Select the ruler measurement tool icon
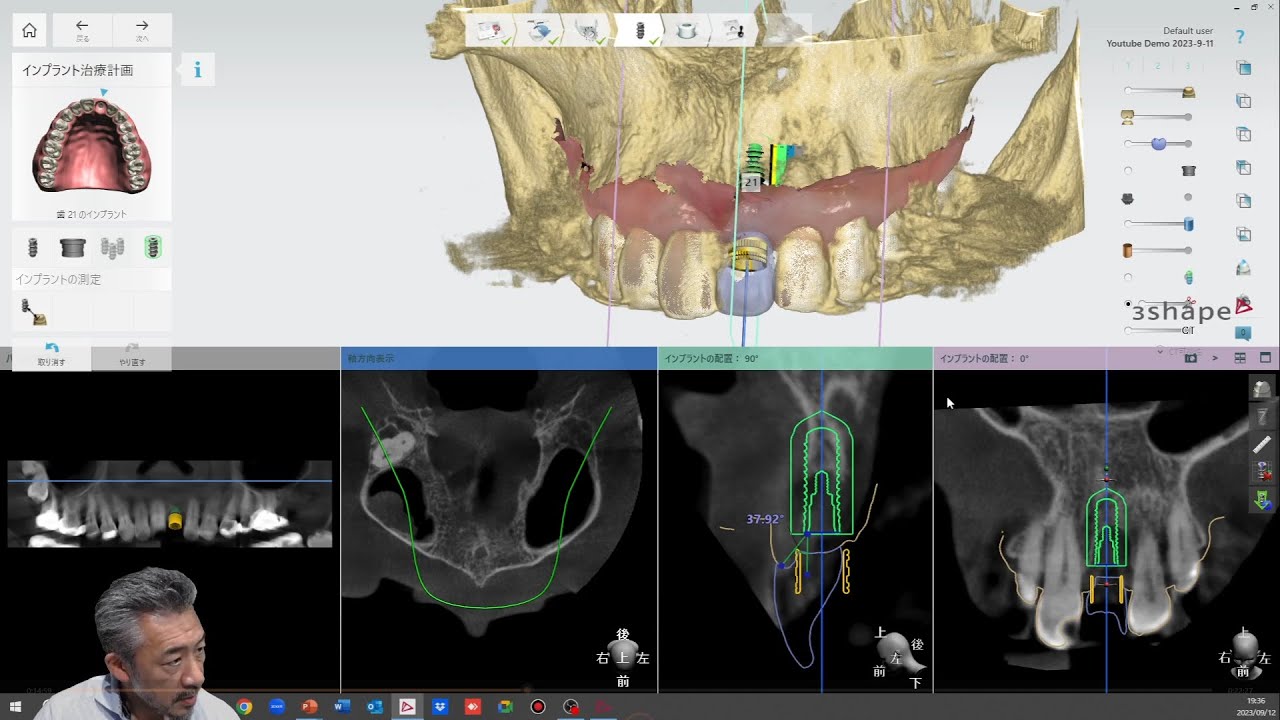Screen dimensions: 1280x720 1262,443
